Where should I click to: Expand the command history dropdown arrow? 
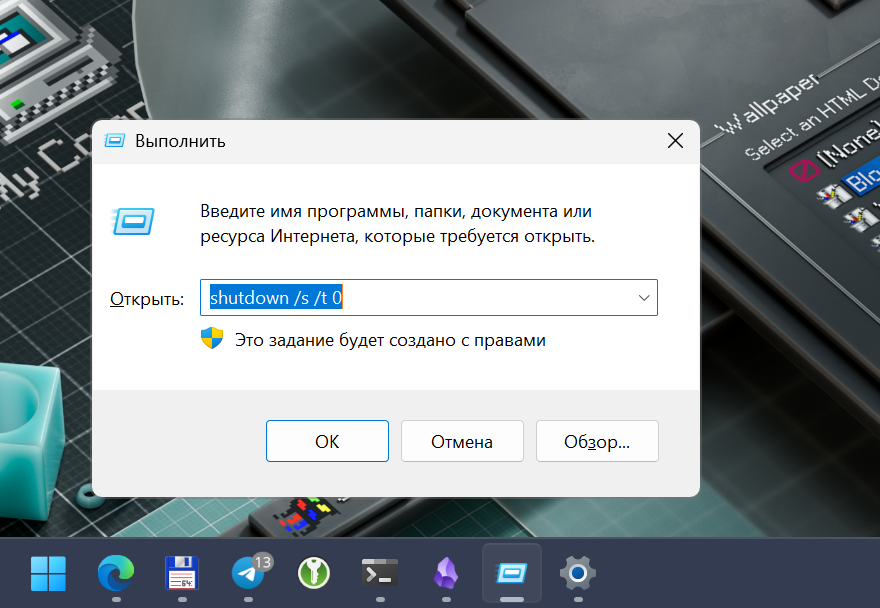(x=643, y=297)
